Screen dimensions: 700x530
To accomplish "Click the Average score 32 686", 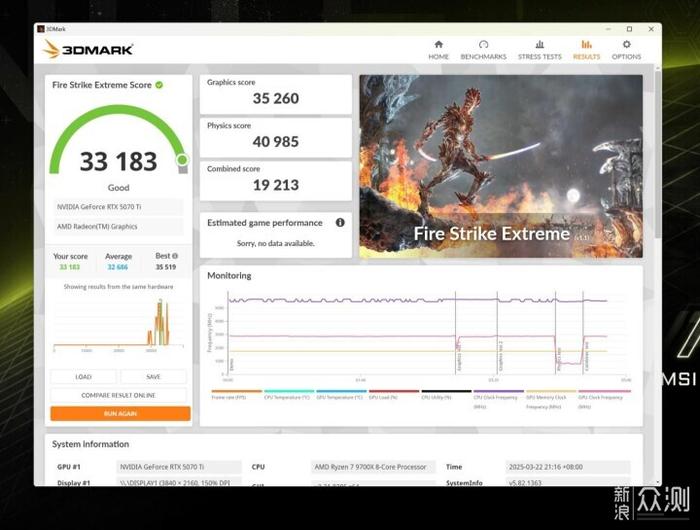I will pos(117,267).
